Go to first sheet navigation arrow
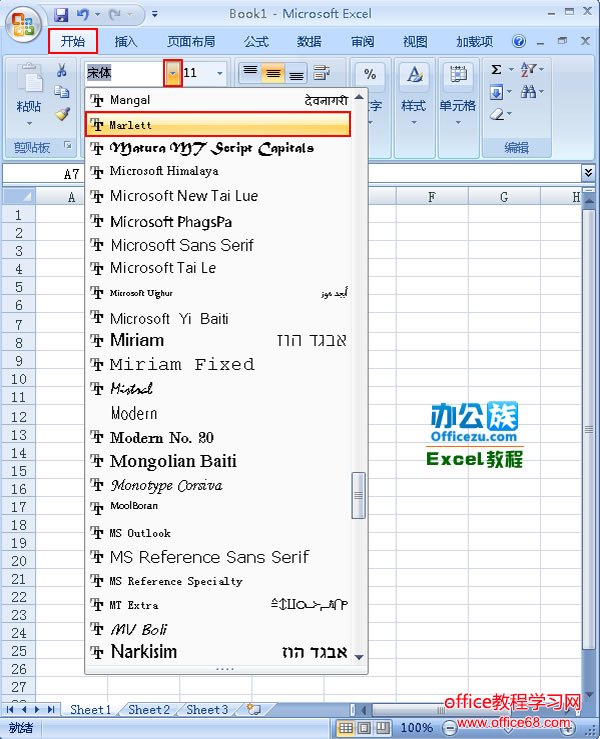This screenshot has width=600, height=739. click(10, 709)
